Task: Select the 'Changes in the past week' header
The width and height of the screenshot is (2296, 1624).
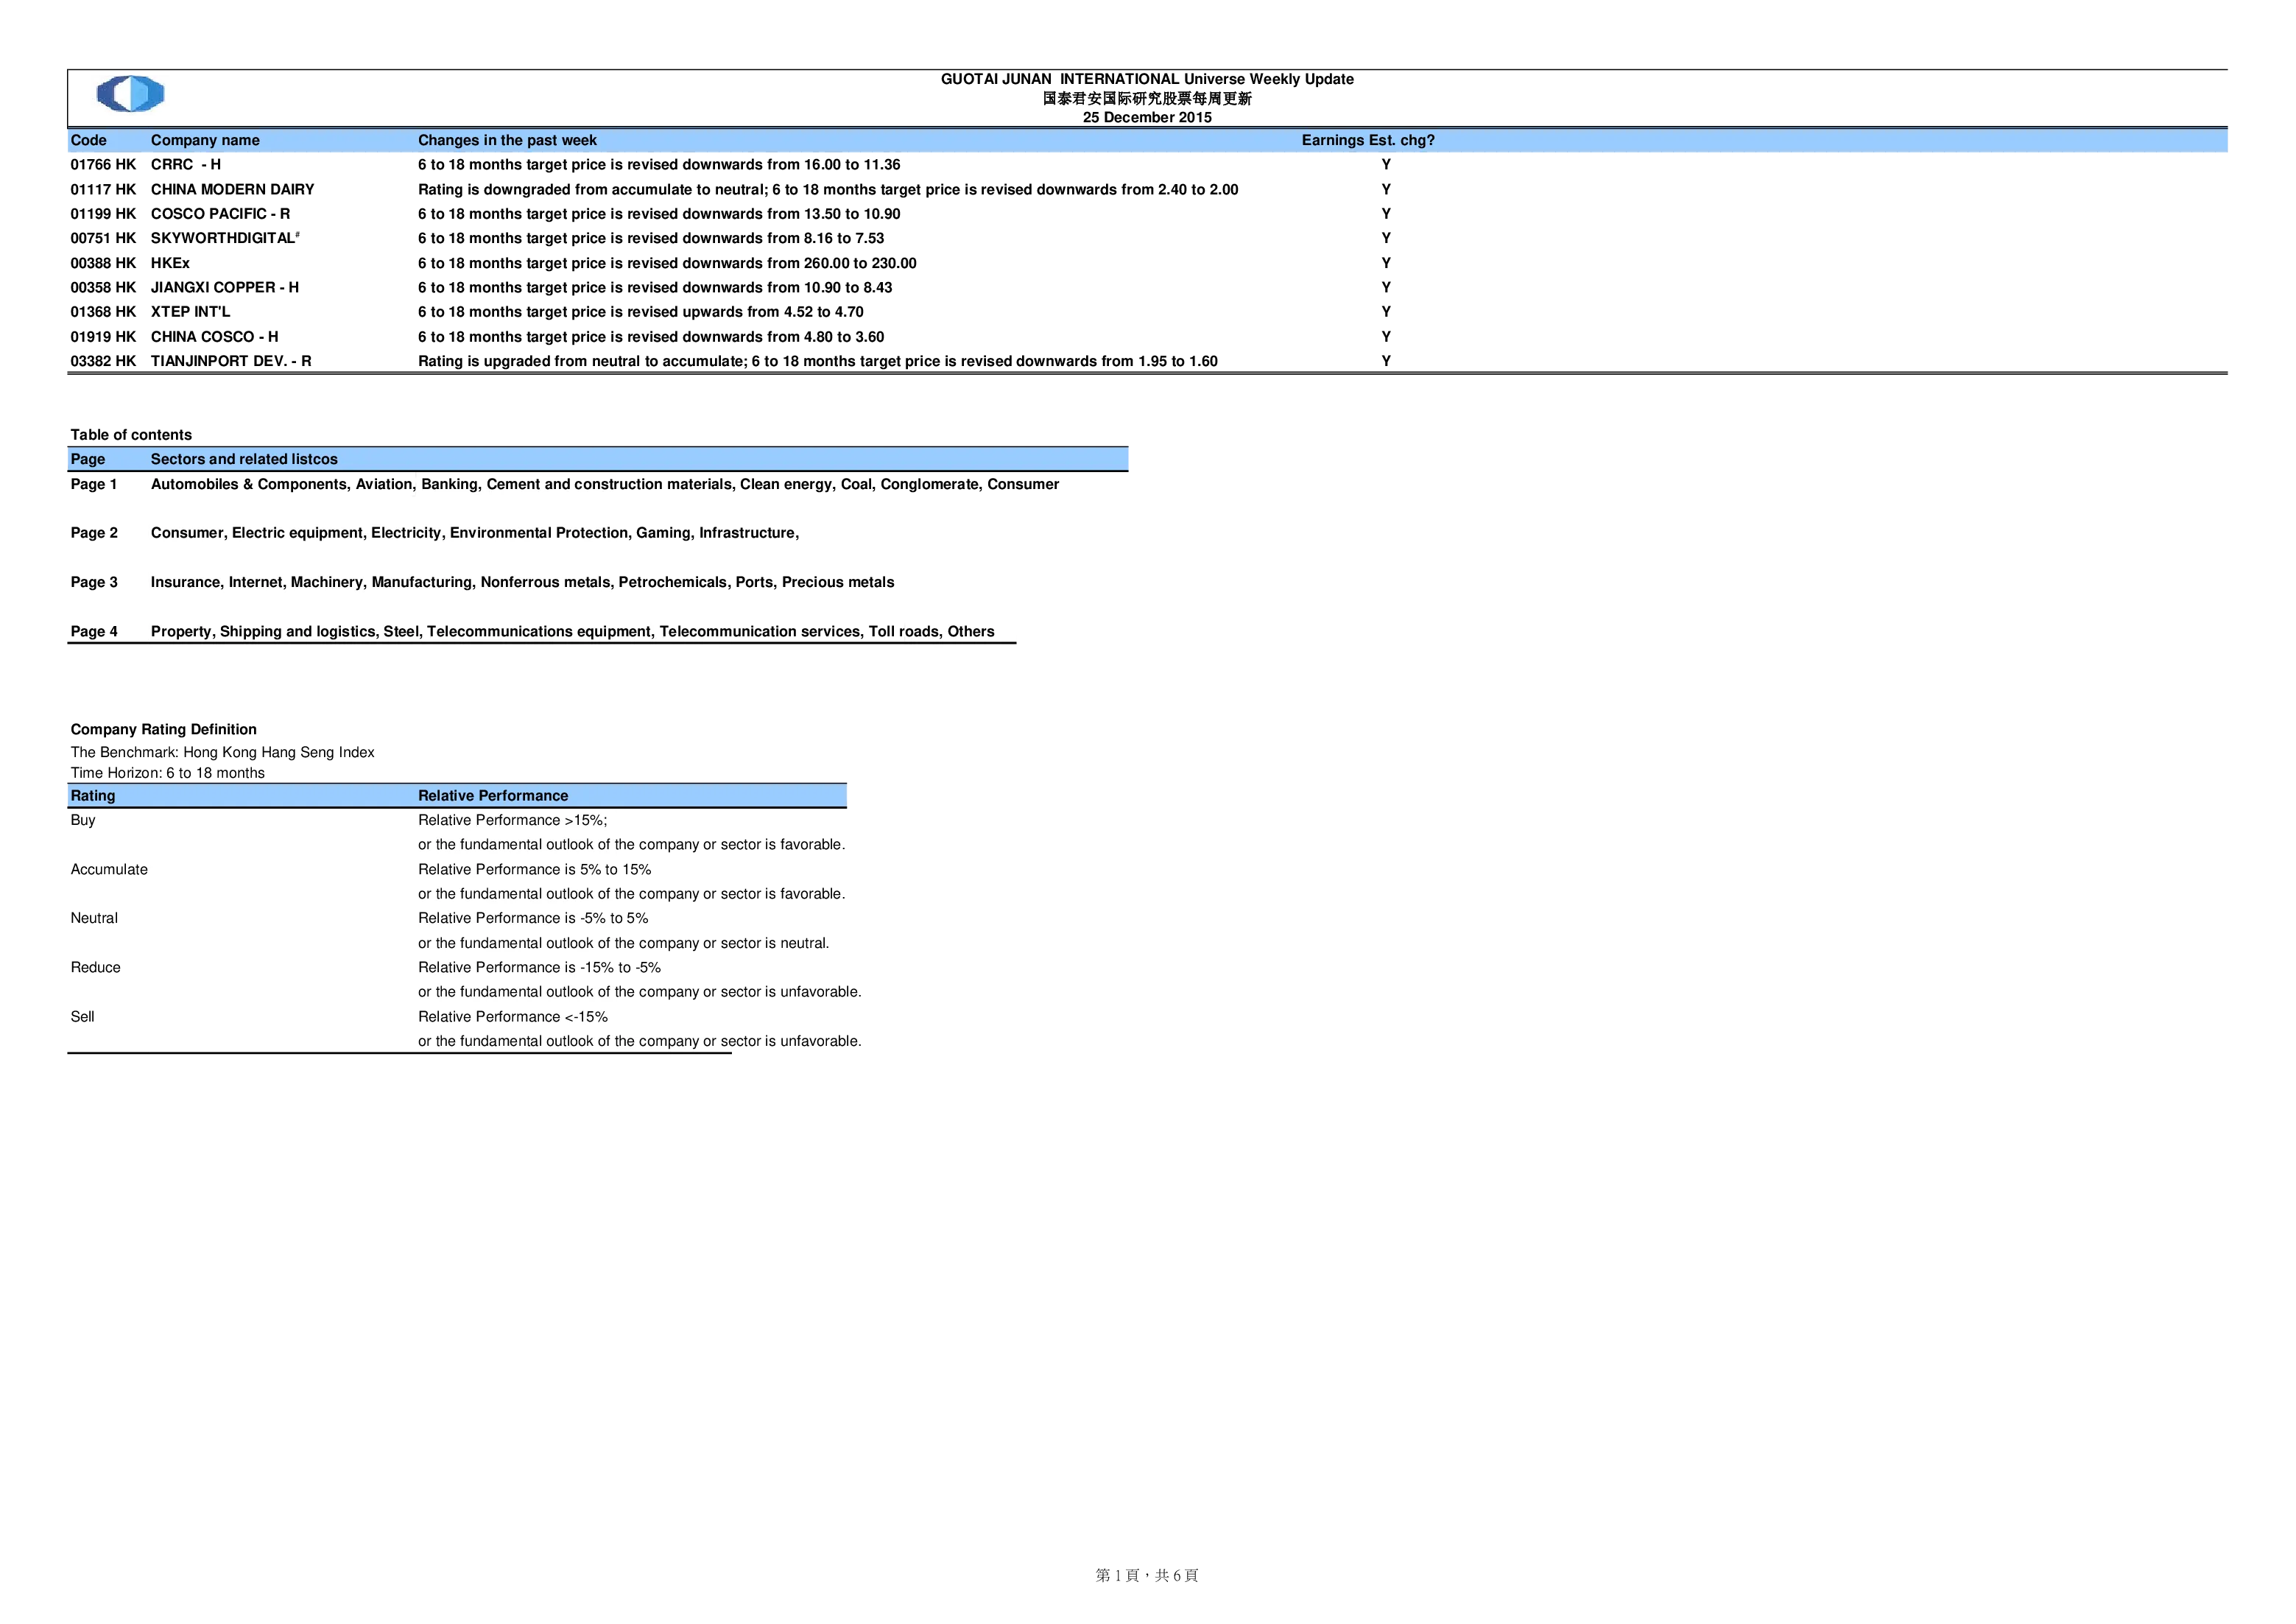Action: 507,141
